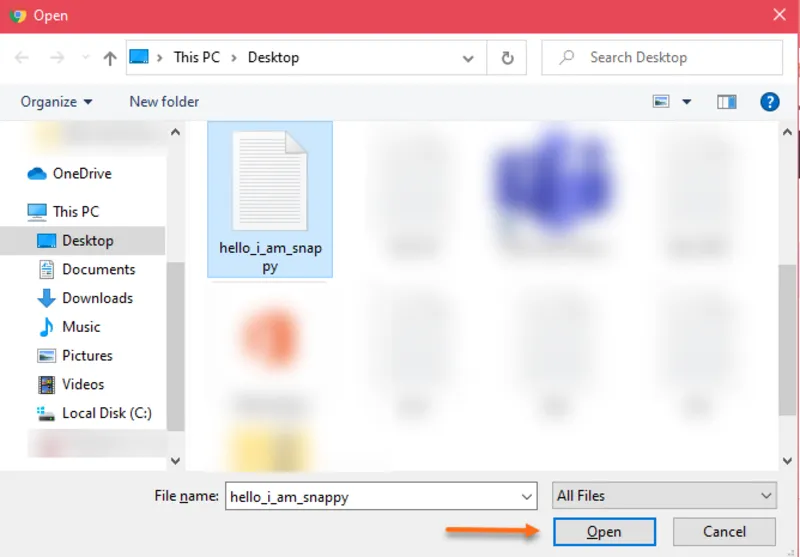800x557 pixels.
Task: Click the Back navigation arrow
Action: pyautogui.click(x=22, y=58)
